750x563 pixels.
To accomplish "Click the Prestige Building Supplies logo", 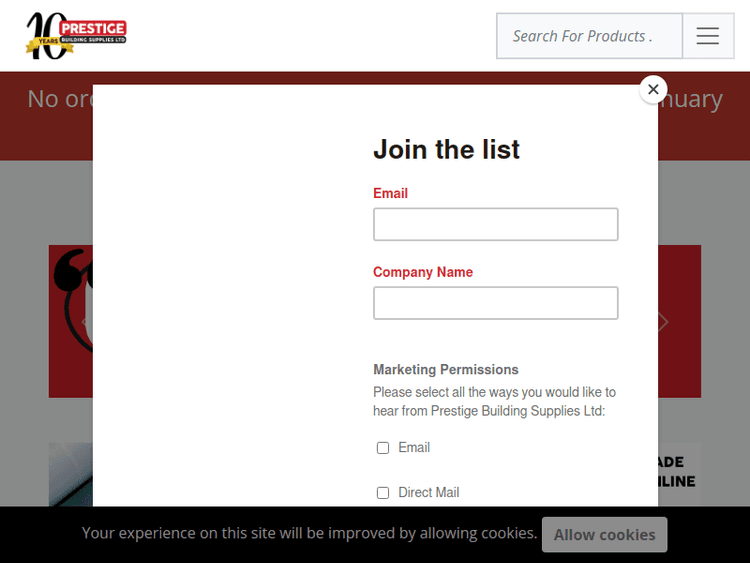I will pos(76,36).
